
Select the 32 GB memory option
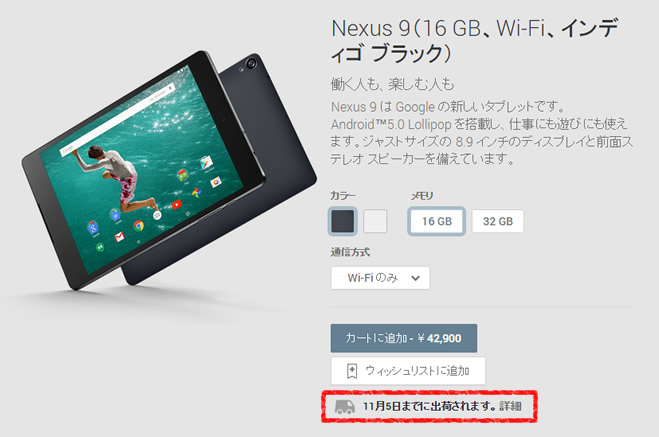point(498,221)
